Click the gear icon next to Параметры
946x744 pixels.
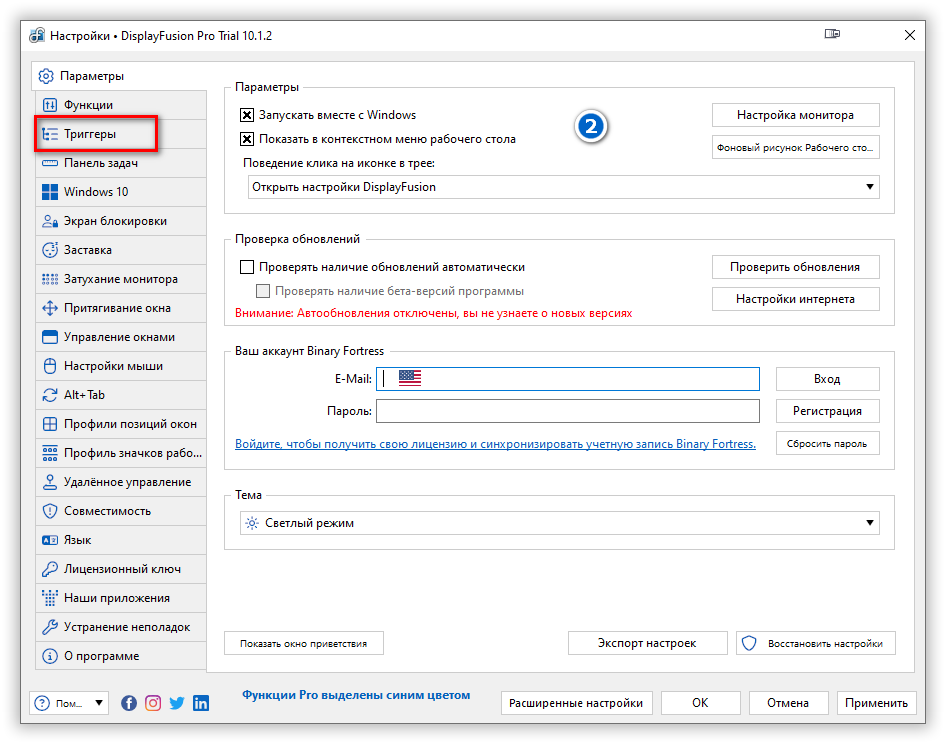pyautogui.click(x=46, y=76)
